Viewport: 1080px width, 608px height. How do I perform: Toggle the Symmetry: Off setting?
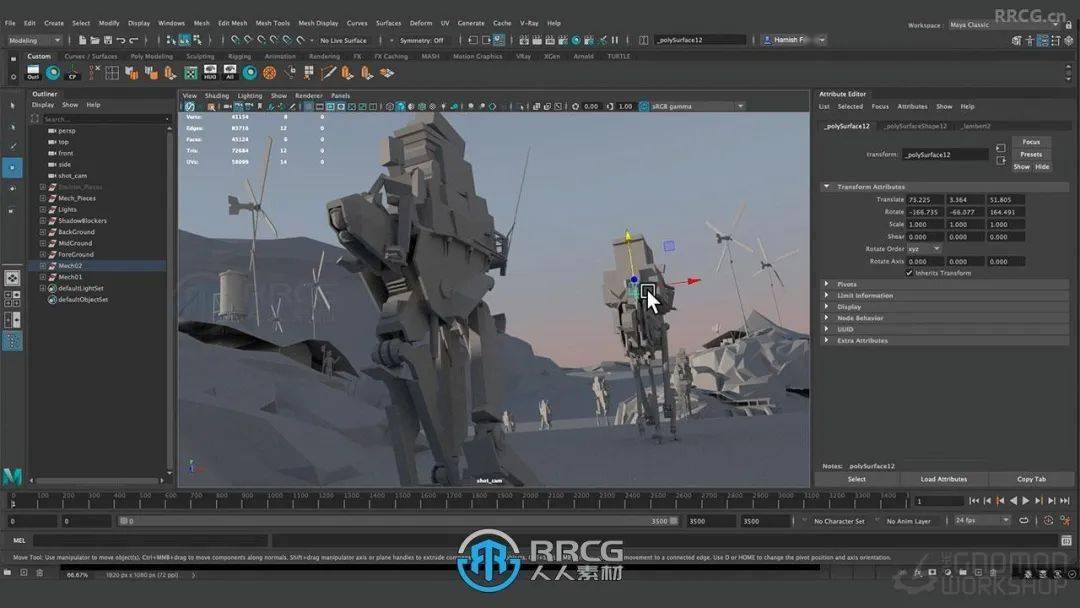421,40
